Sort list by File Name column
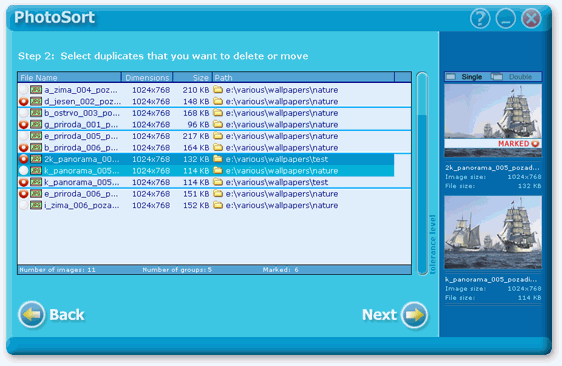Image resolution: width=562 pixels, height=366 pixels. point(70,77)
